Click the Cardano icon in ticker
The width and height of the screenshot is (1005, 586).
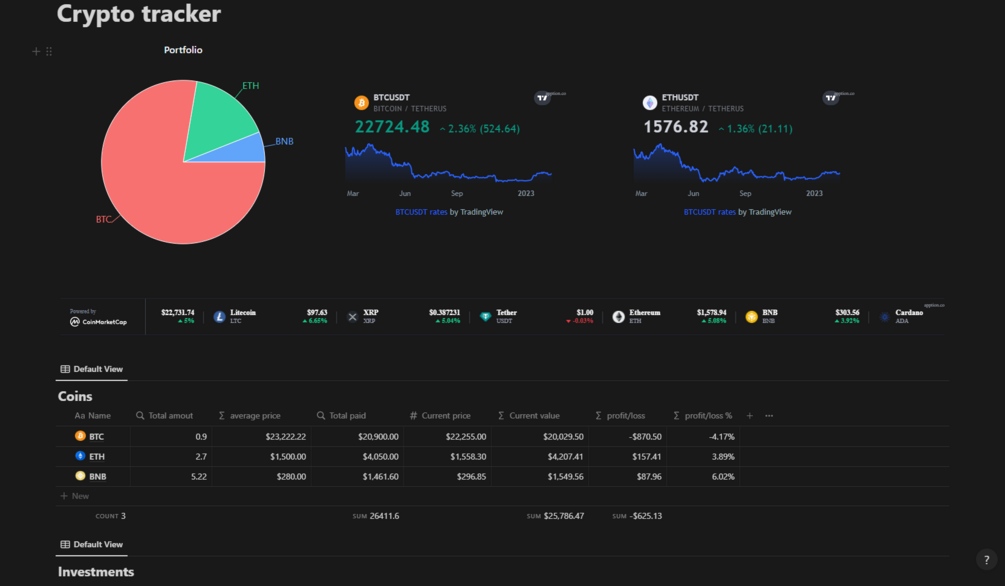885,317
